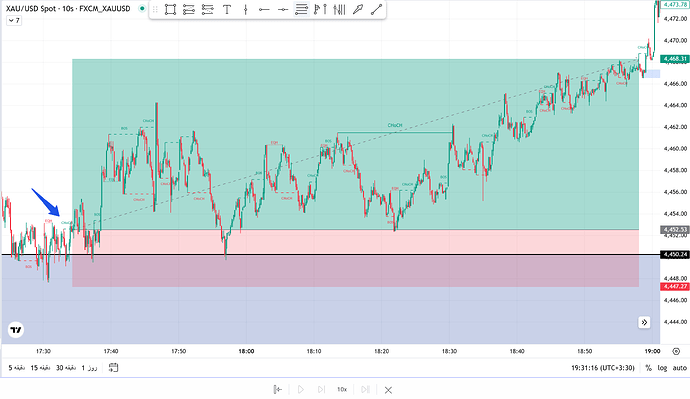Select the parallel channel drawing tool

pos(189,9)
